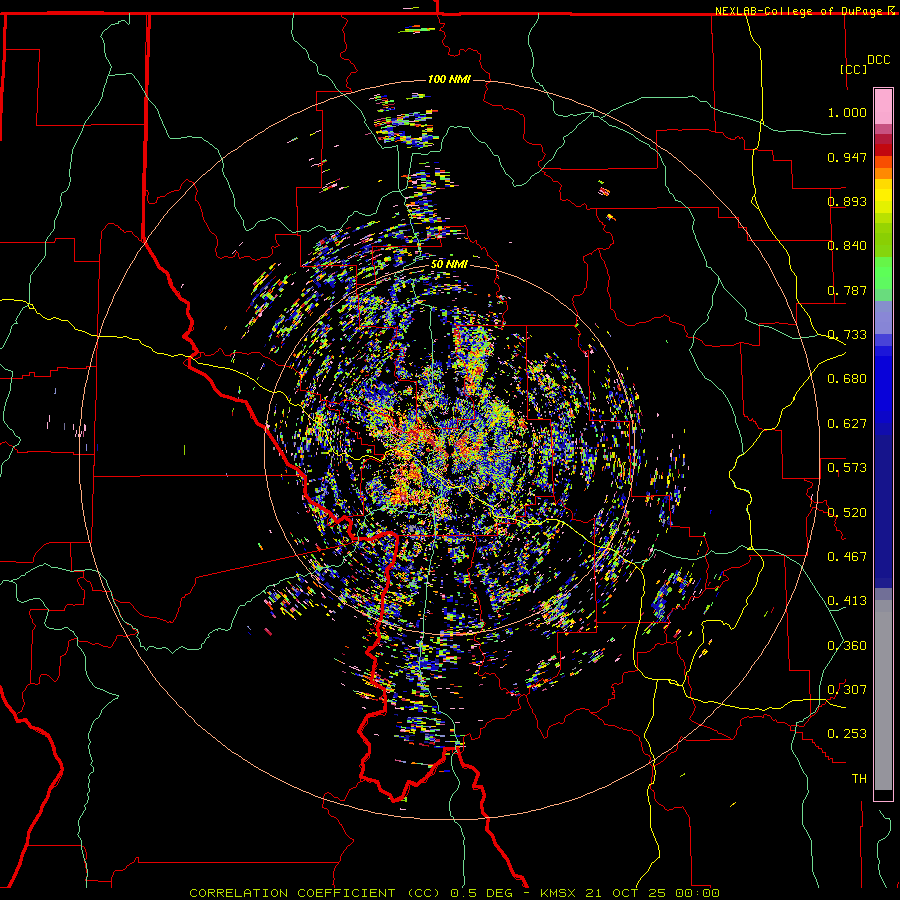Click the 0.787 legend value

click(847, 290)
